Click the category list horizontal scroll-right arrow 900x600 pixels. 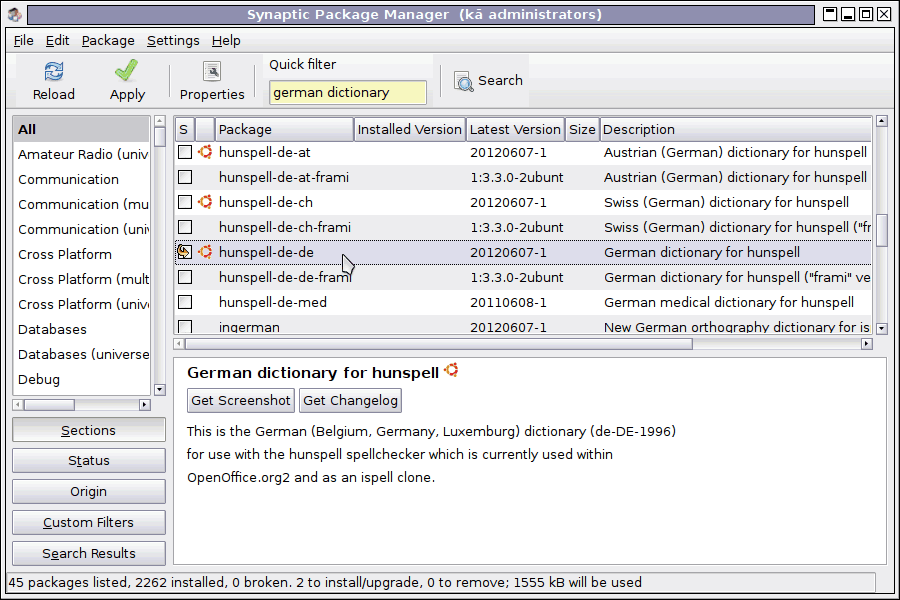pos(145,405)
